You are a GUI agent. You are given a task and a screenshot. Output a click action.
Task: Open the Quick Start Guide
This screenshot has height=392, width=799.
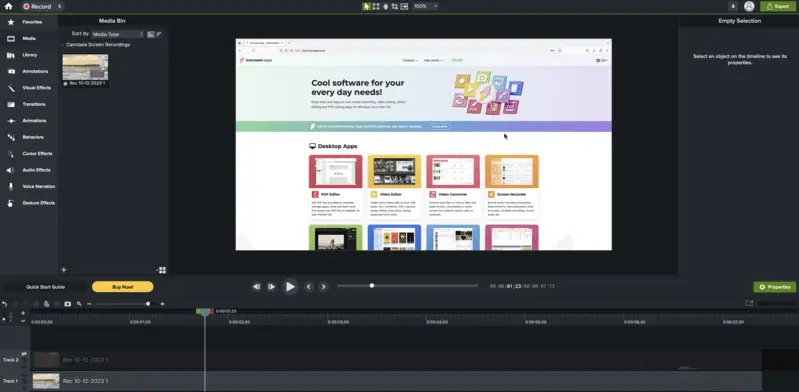(x=45, y=287)
